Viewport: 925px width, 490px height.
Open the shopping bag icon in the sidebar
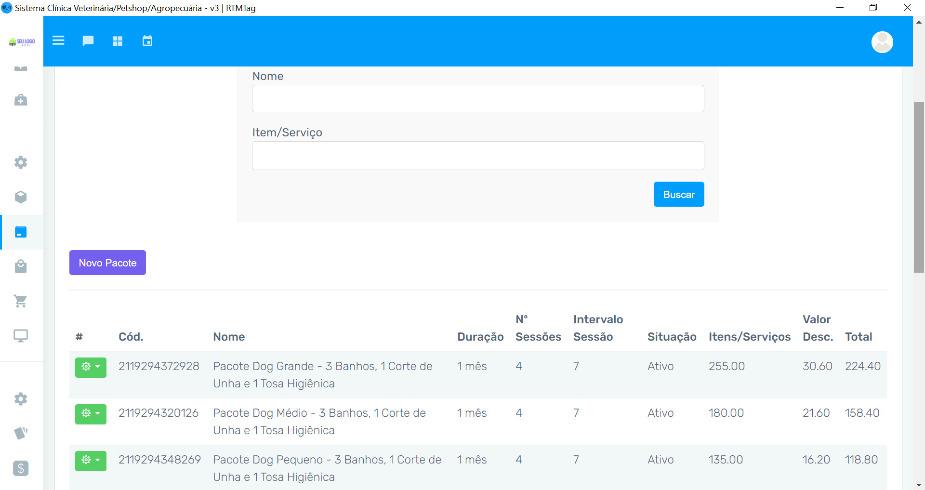pos(21,266)
